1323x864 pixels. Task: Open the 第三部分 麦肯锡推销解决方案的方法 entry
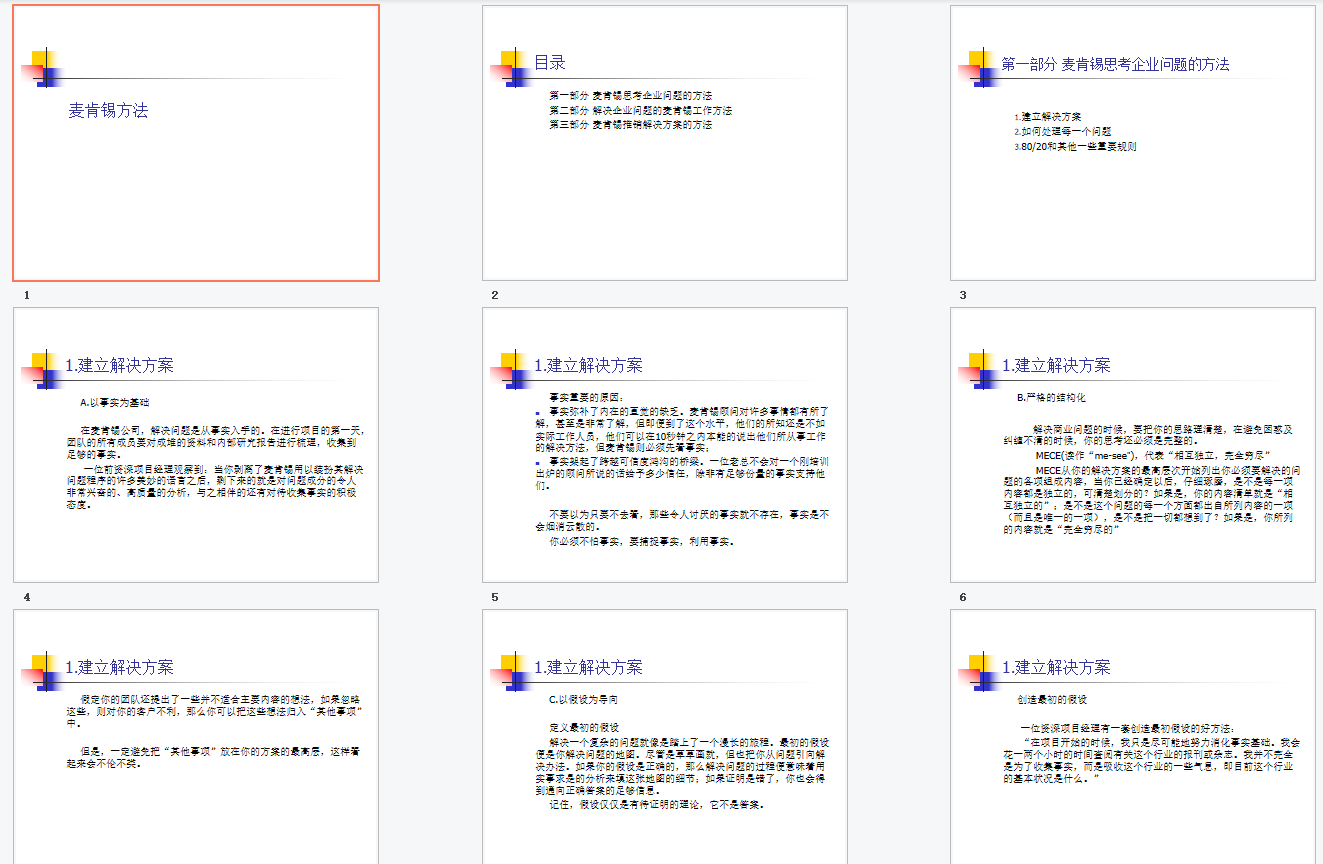[629, 126]
